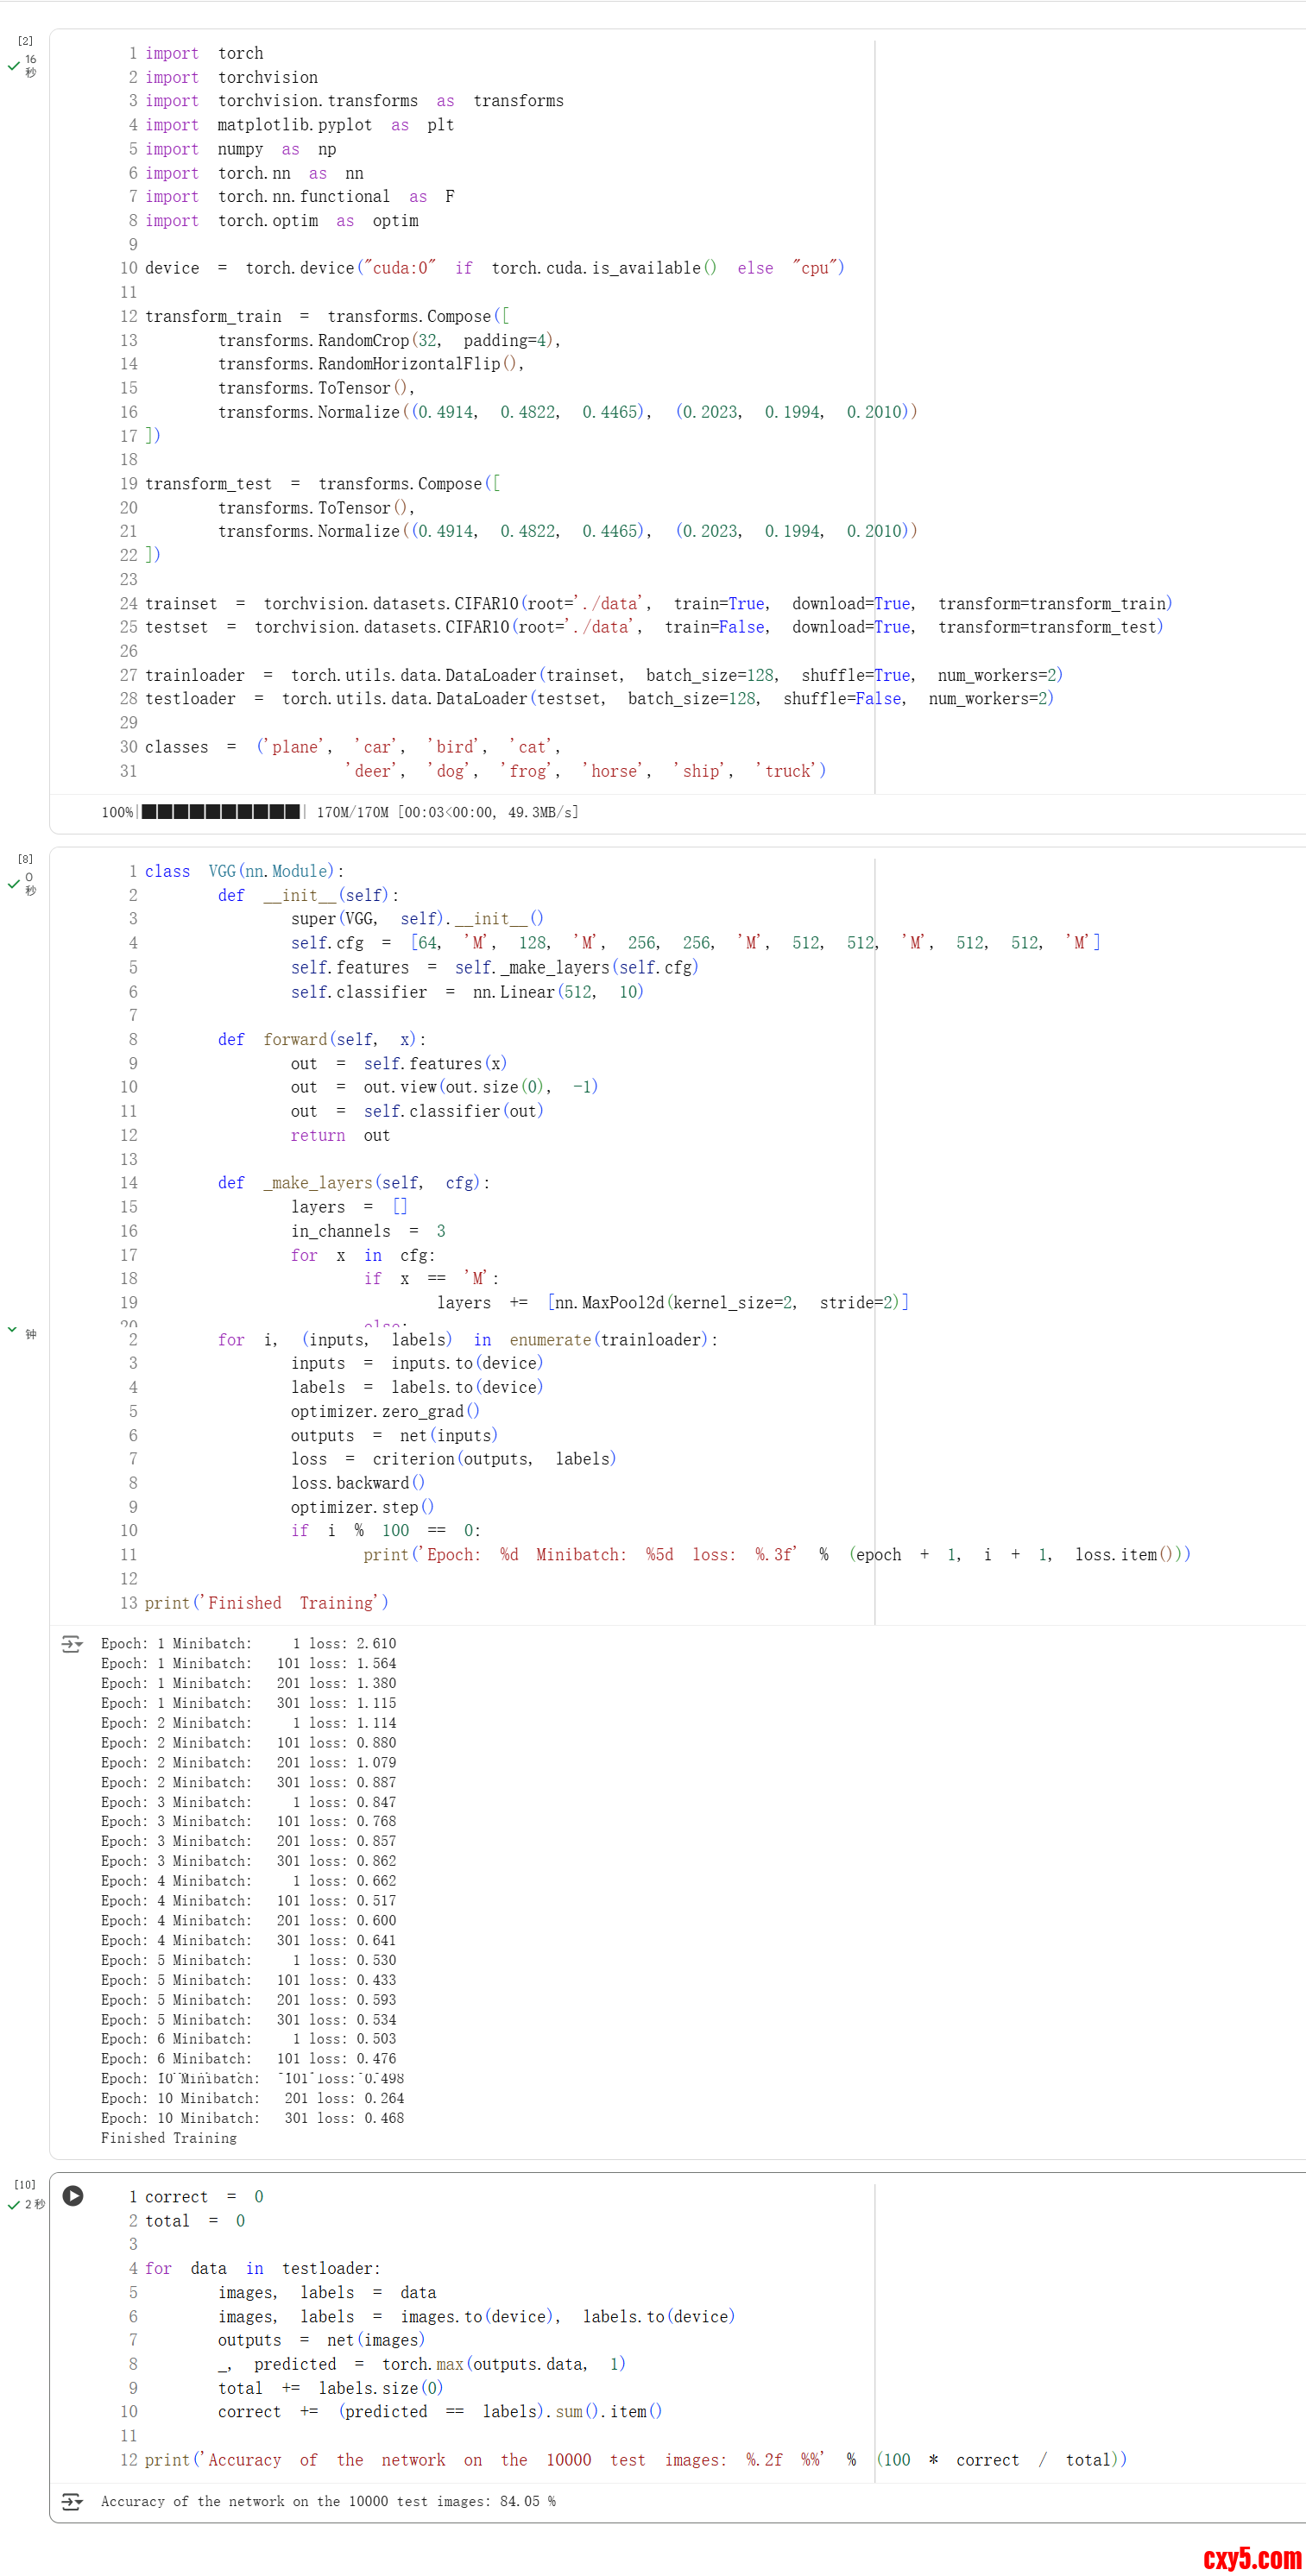Click the trainset CIFAR10 dataset line

[659, 603]
